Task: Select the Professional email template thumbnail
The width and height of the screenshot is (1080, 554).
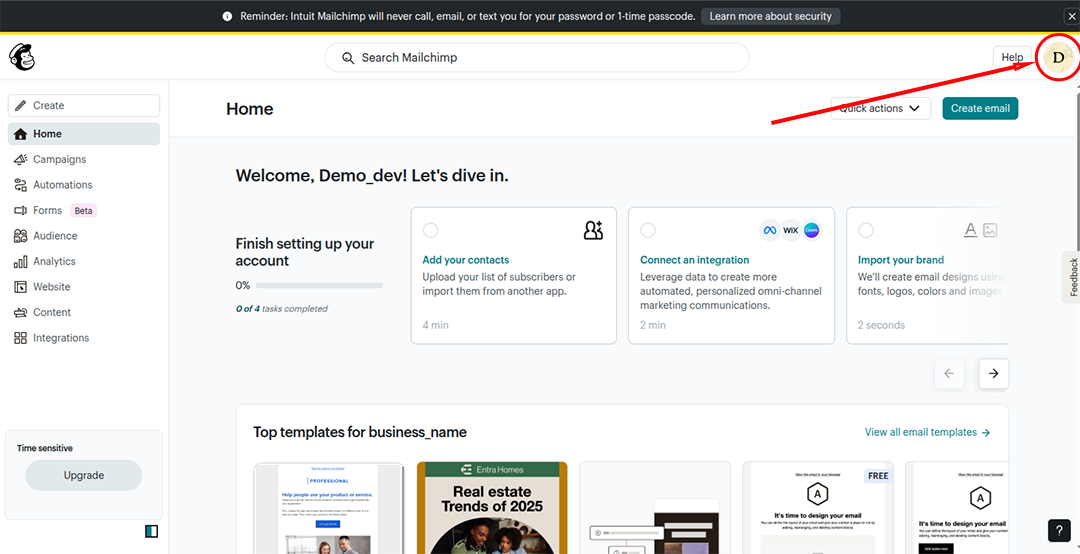Action: click(x=329, y=508)
